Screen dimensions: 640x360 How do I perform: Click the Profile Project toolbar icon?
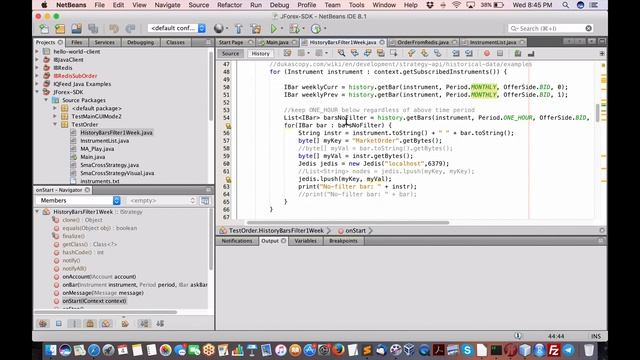[x=316, y=29]
